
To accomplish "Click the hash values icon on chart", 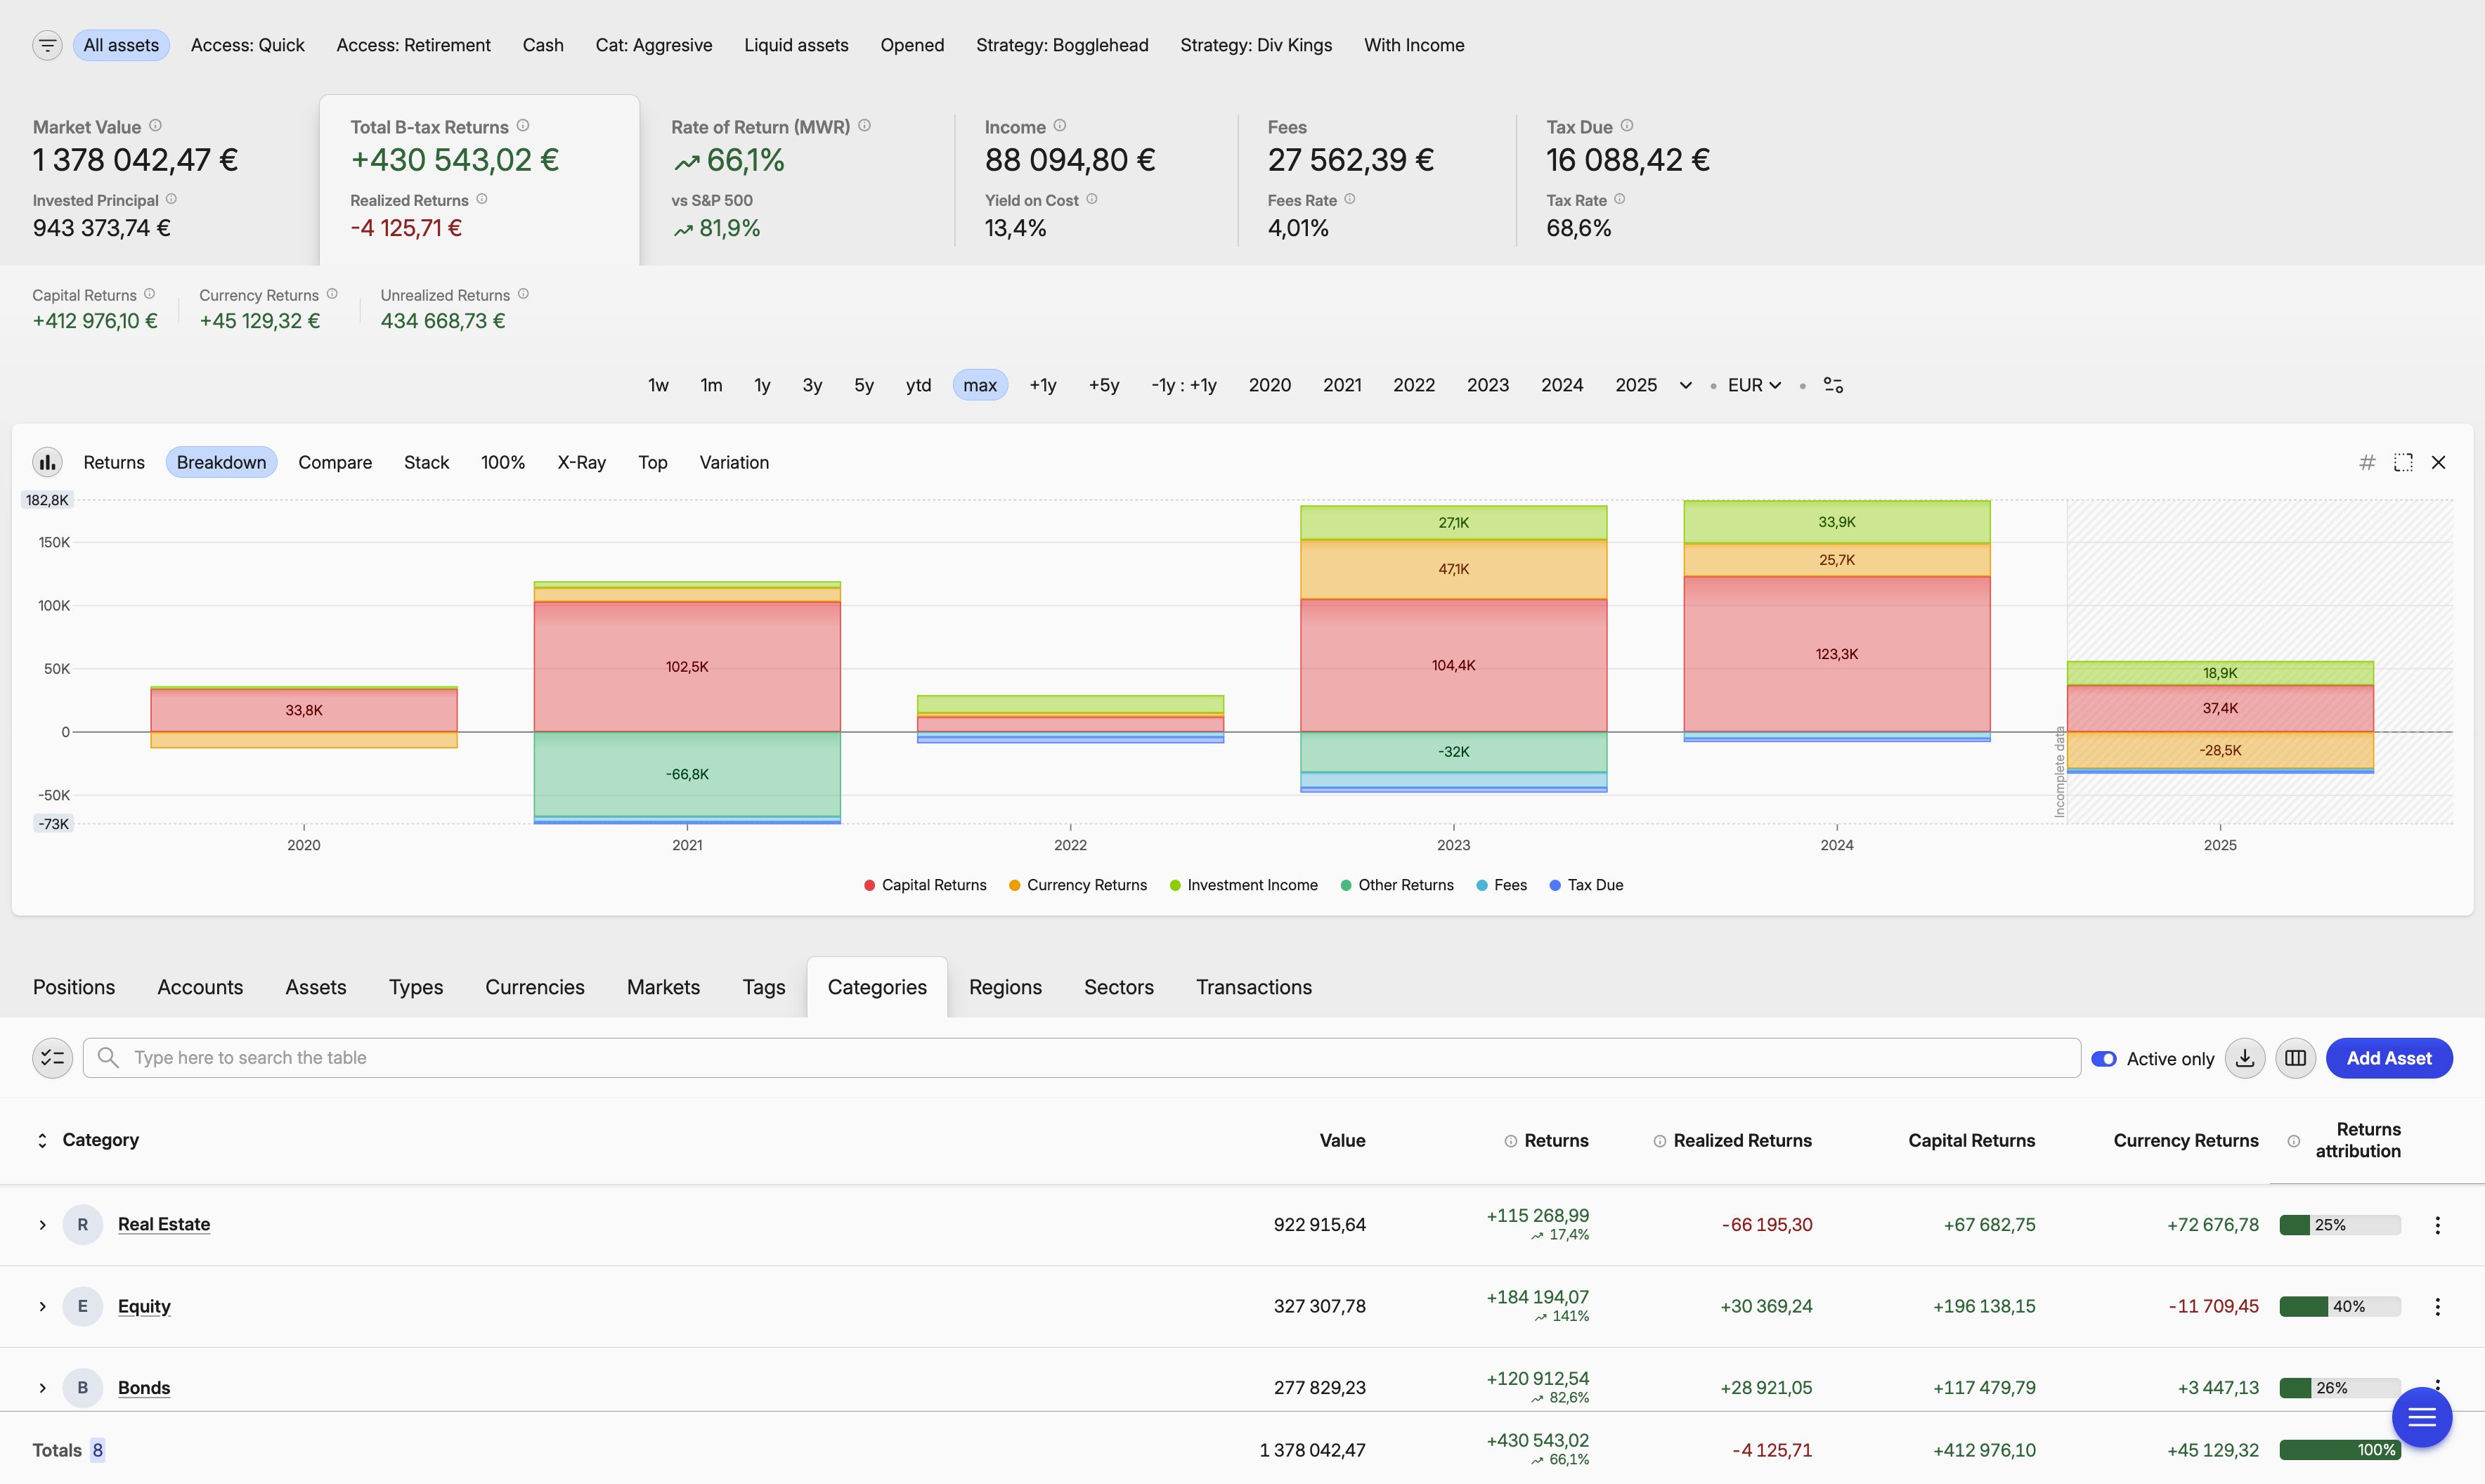I will point(2367,462).
